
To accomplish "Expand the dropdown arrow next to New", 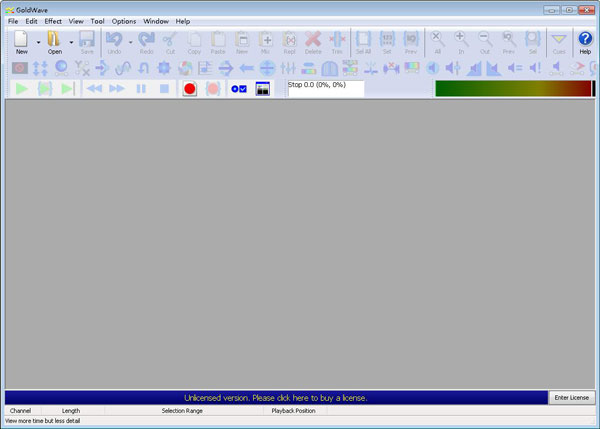I will [38, 43].
